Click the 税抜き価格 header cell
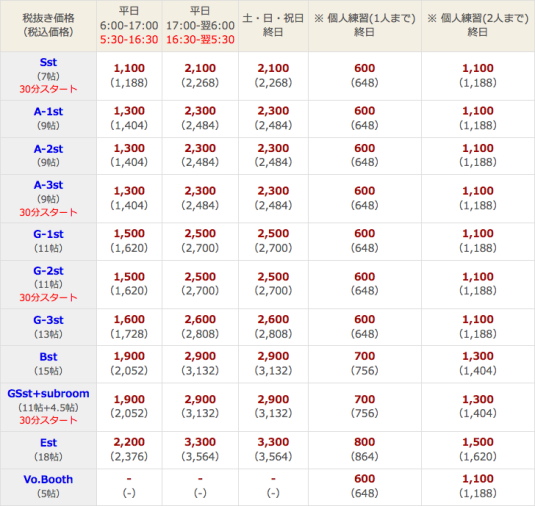 pyautogui.click(x=48, y=26)
